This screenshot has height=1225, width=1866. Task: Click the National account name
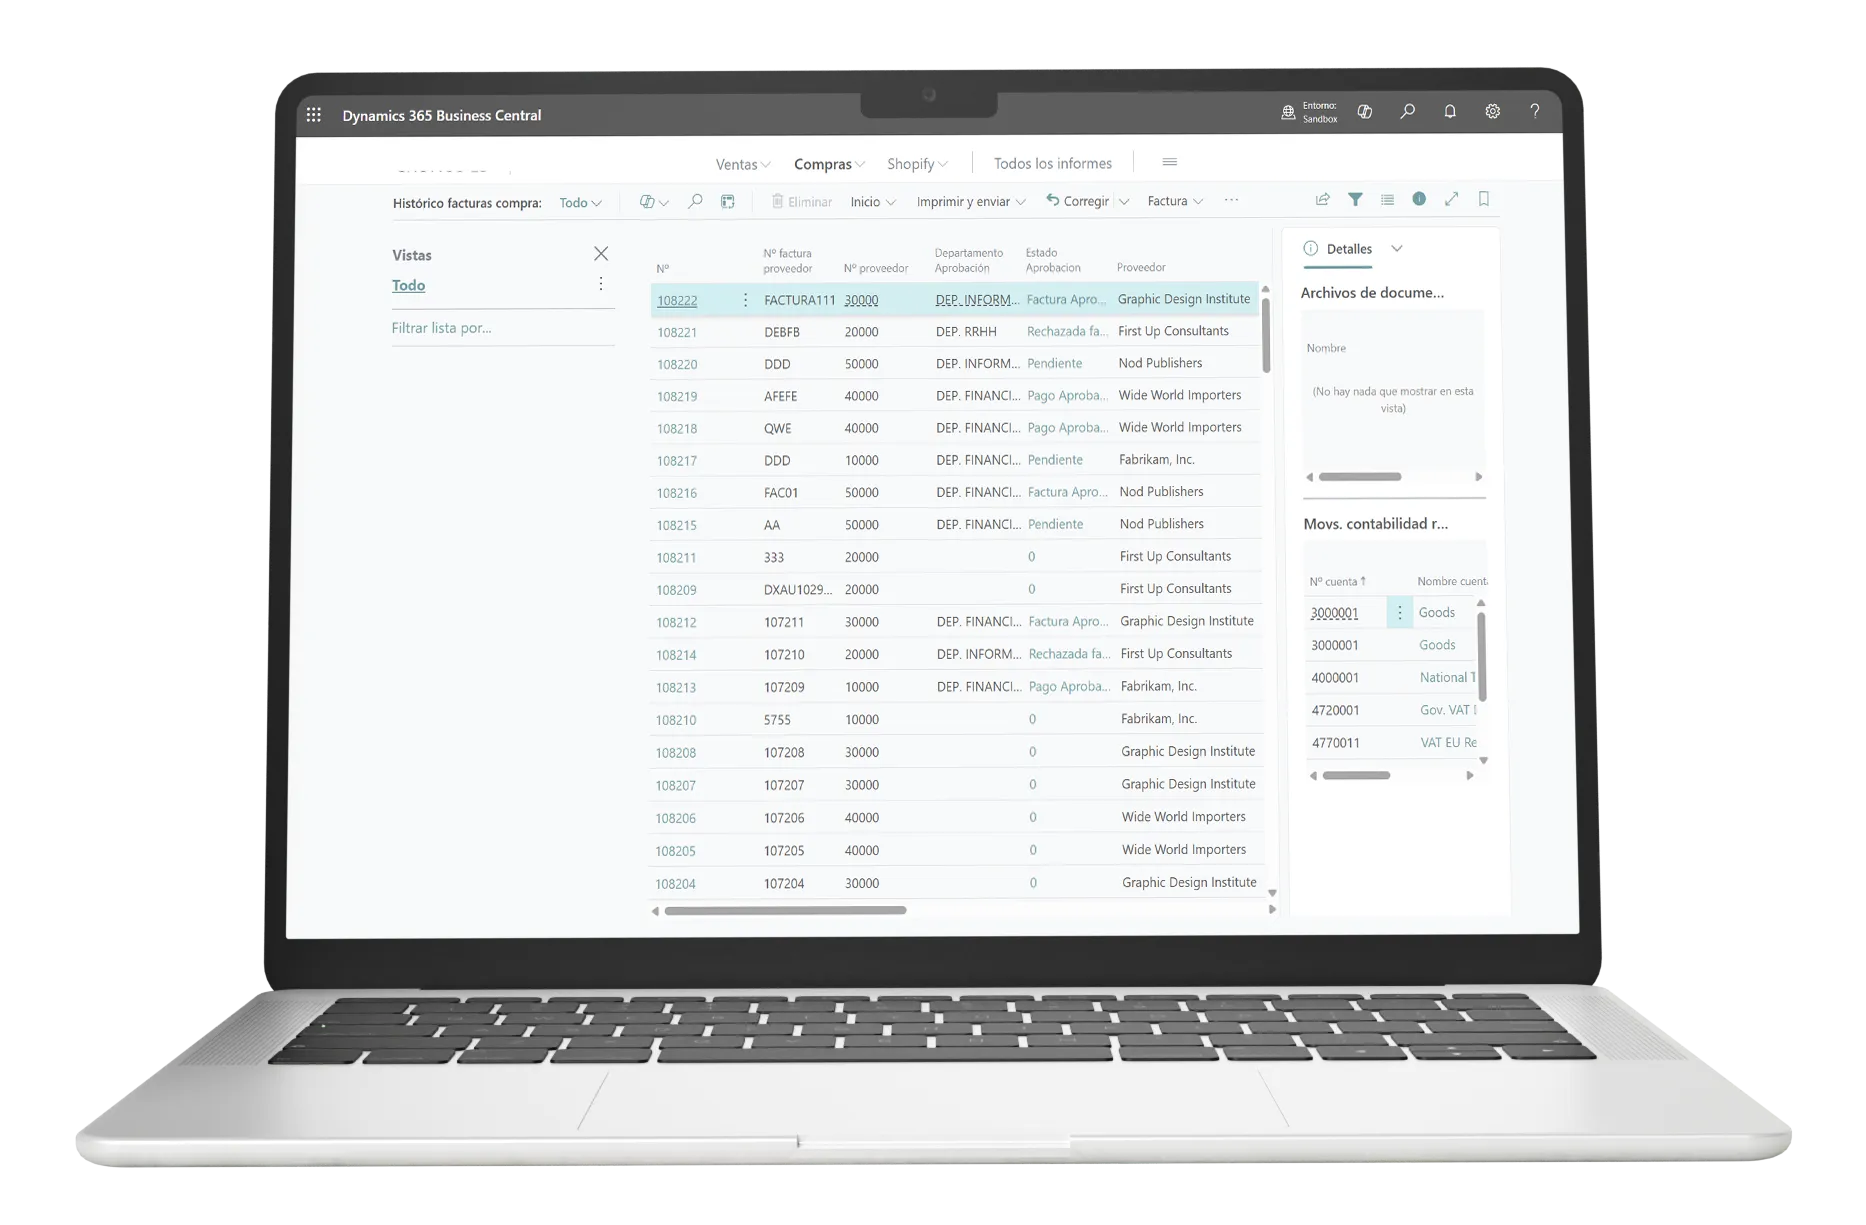click(1447, 677)
